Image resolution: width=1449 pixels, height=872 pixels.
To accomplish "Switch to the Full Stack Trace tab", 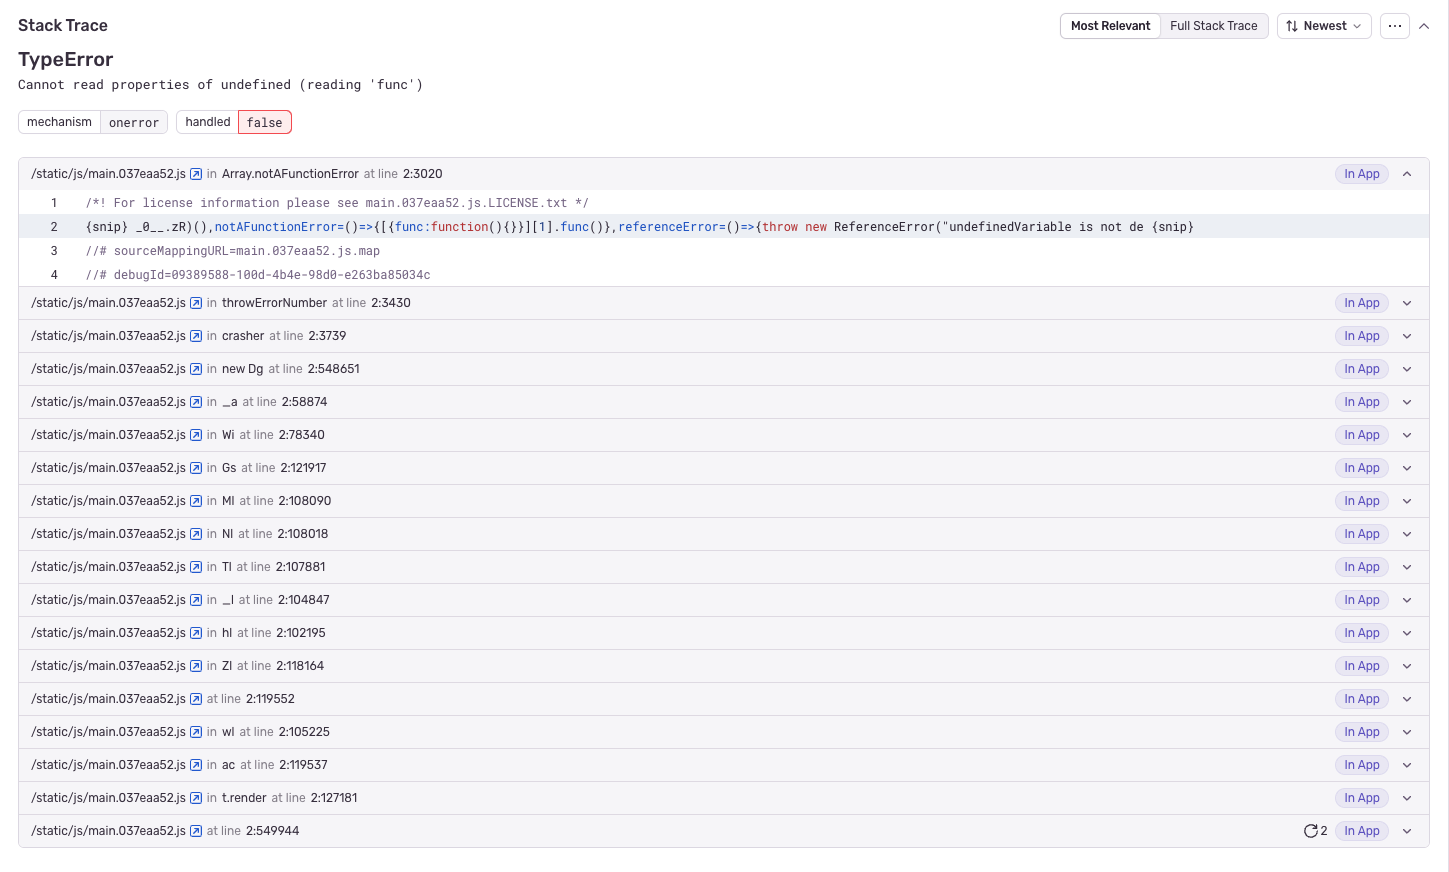I will 1213,26.
